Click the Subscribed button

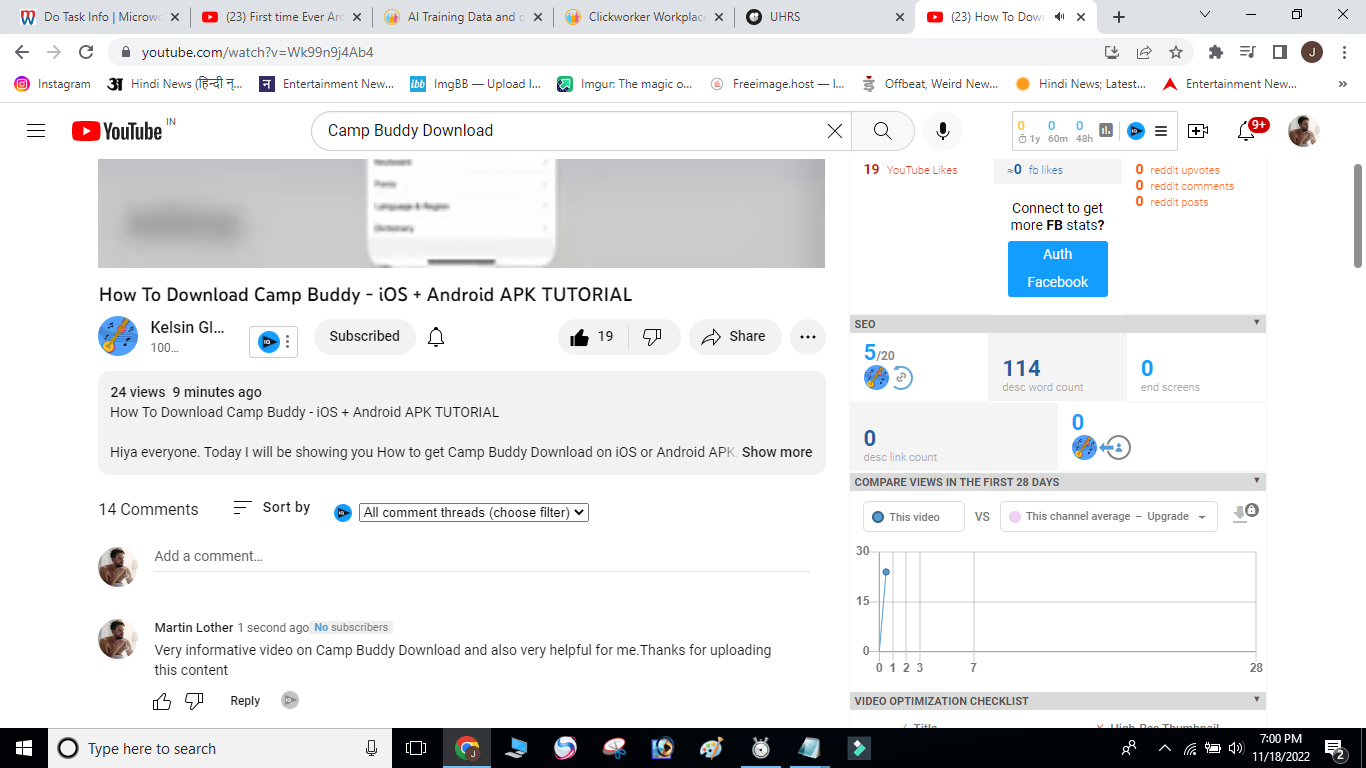pyautogui.click(x=364, y=337)
